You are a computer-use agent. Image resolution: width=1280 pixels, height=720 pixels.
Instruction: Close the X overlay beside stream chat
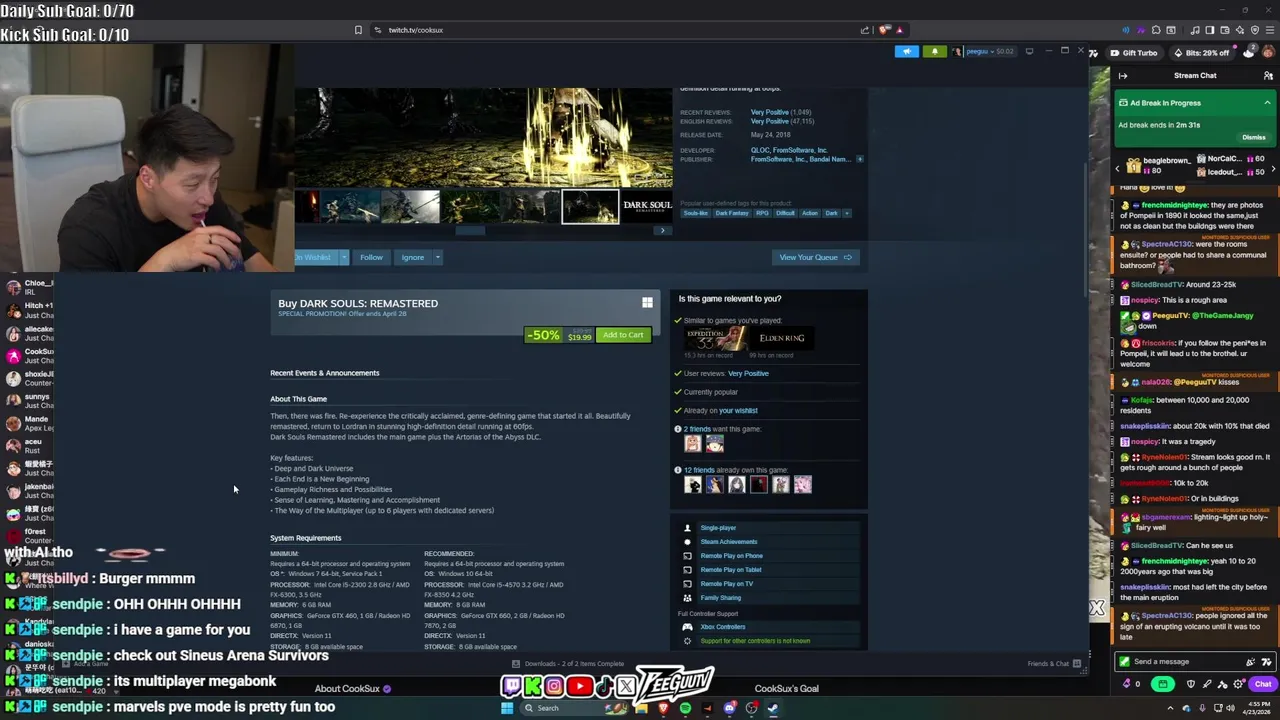(x=1097, y=608)
